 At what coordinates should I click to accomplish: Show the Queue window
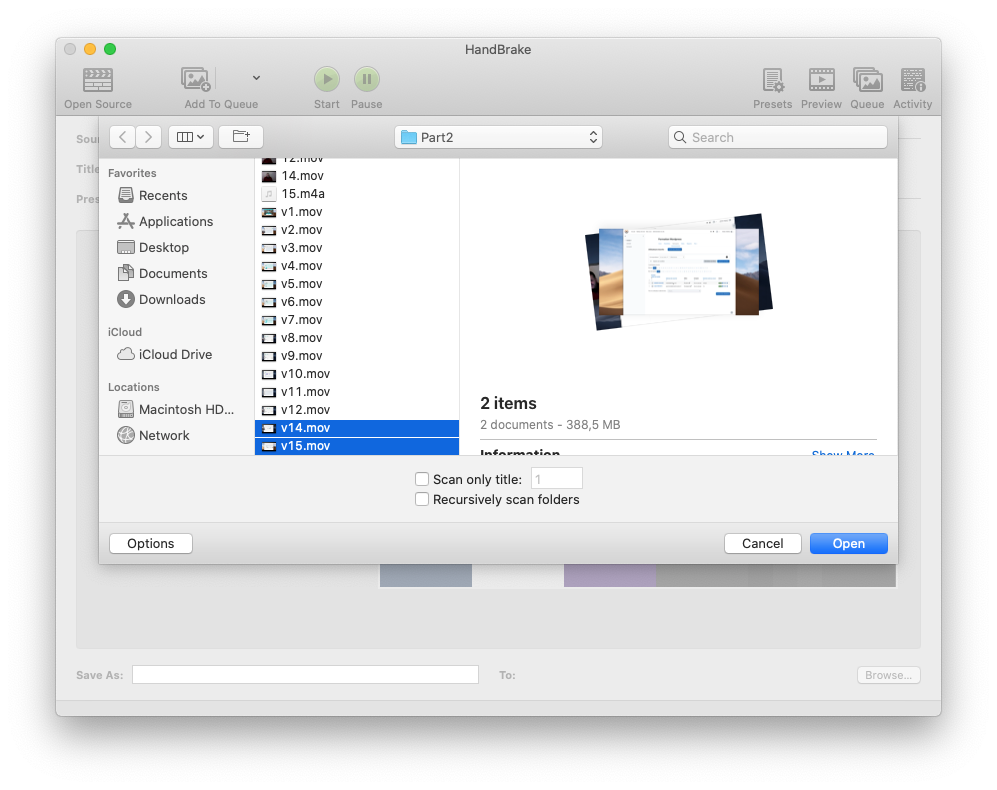(x=867, y=80)
